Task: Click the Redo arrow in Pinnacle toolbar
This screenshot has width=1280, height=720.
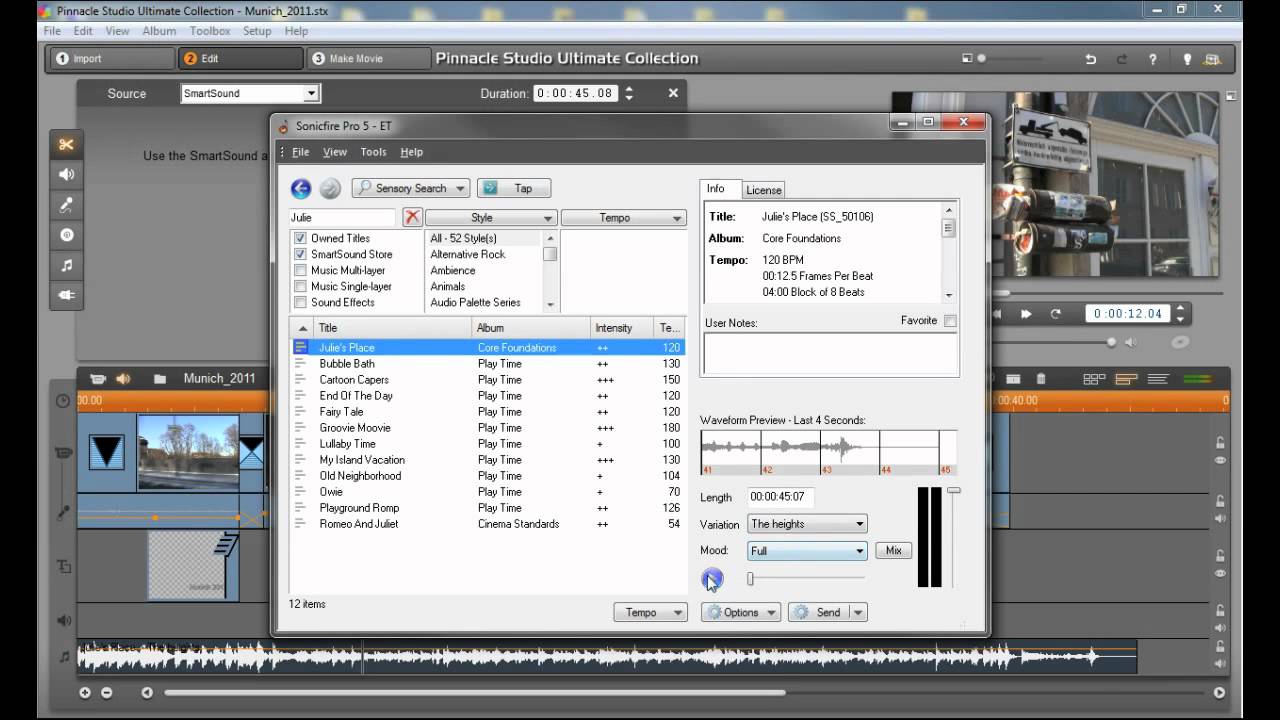Action: point(1122,59)
